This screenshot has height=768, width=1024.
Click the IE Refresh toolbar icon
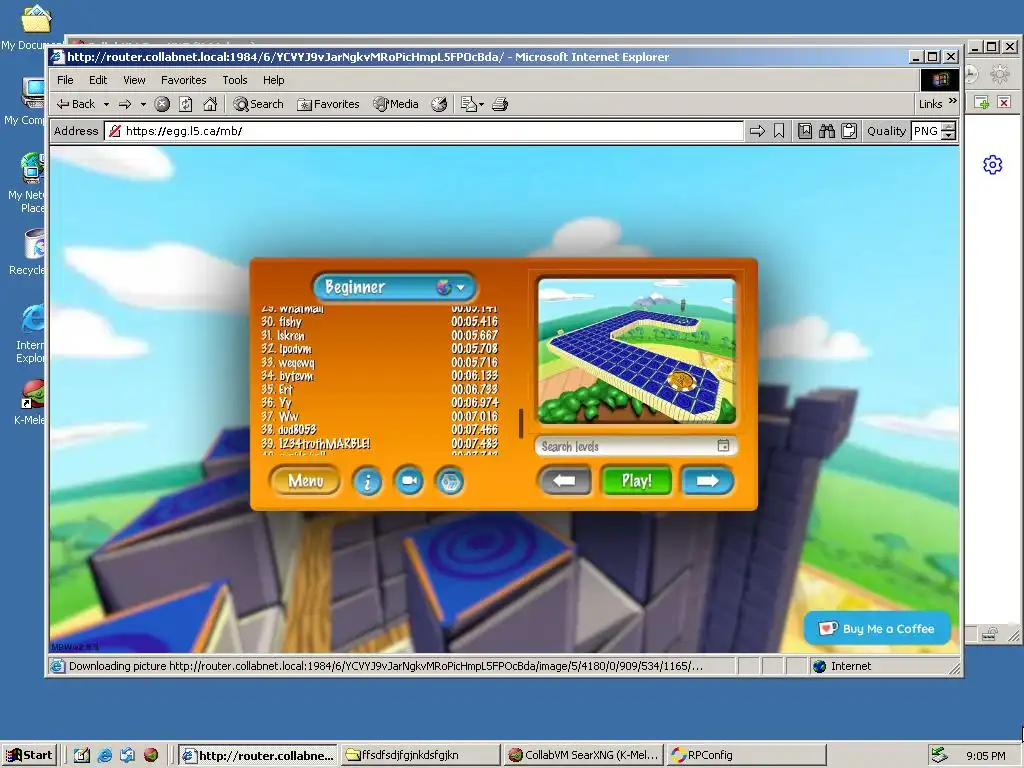point(186,104)
